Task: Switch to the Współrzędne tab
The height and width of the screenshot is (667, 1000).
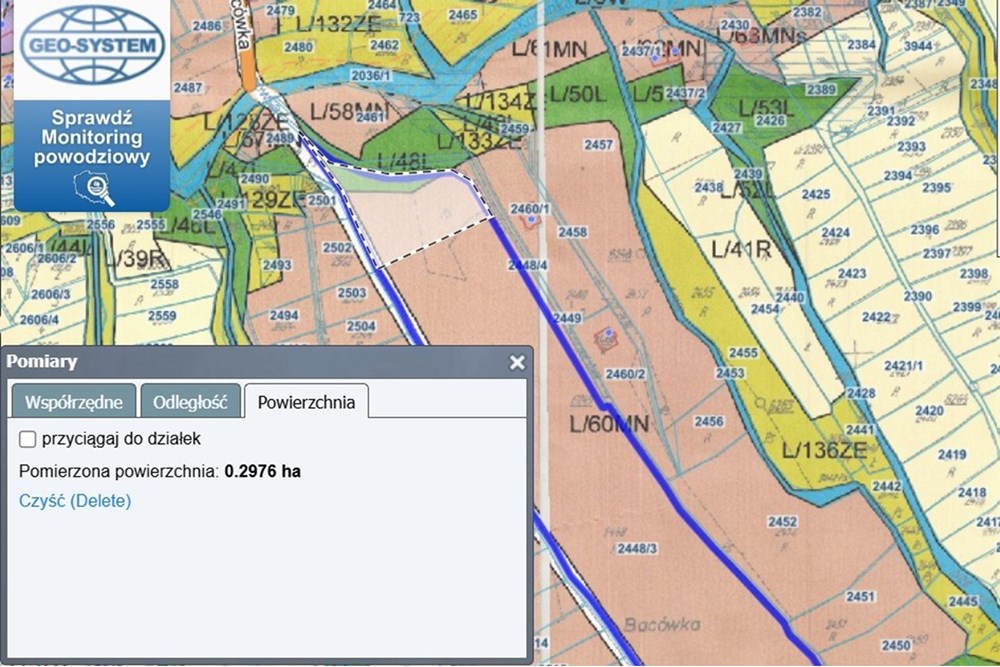Action: (x=73, y=402)
